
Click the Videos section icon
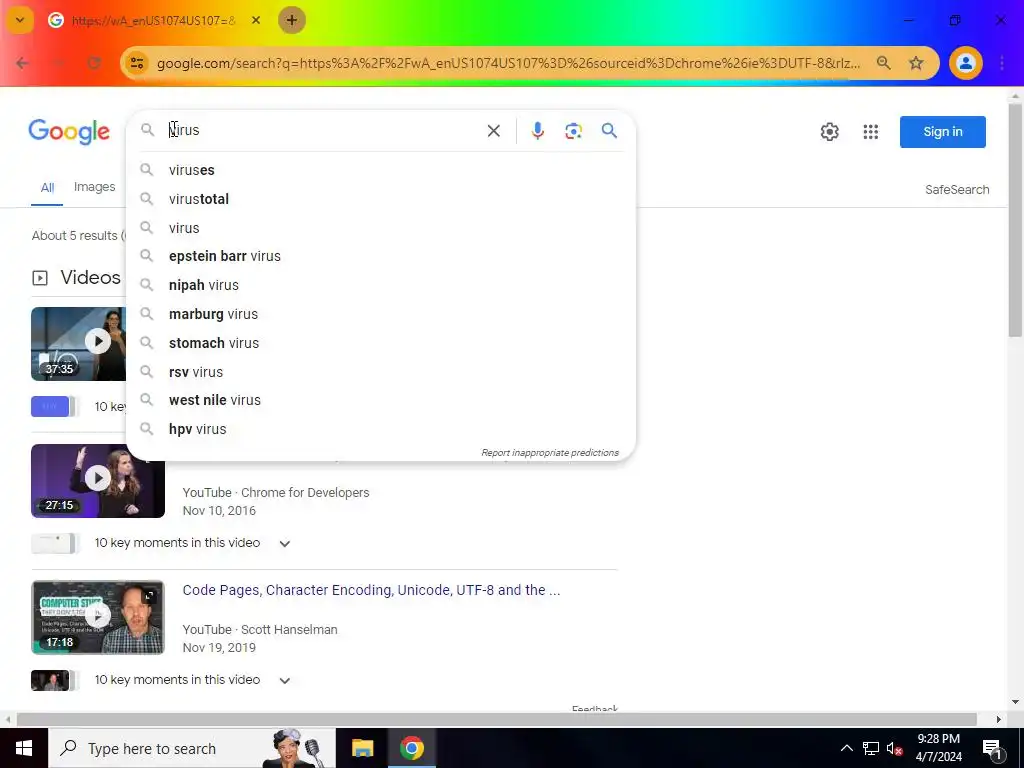pos(40,278)
